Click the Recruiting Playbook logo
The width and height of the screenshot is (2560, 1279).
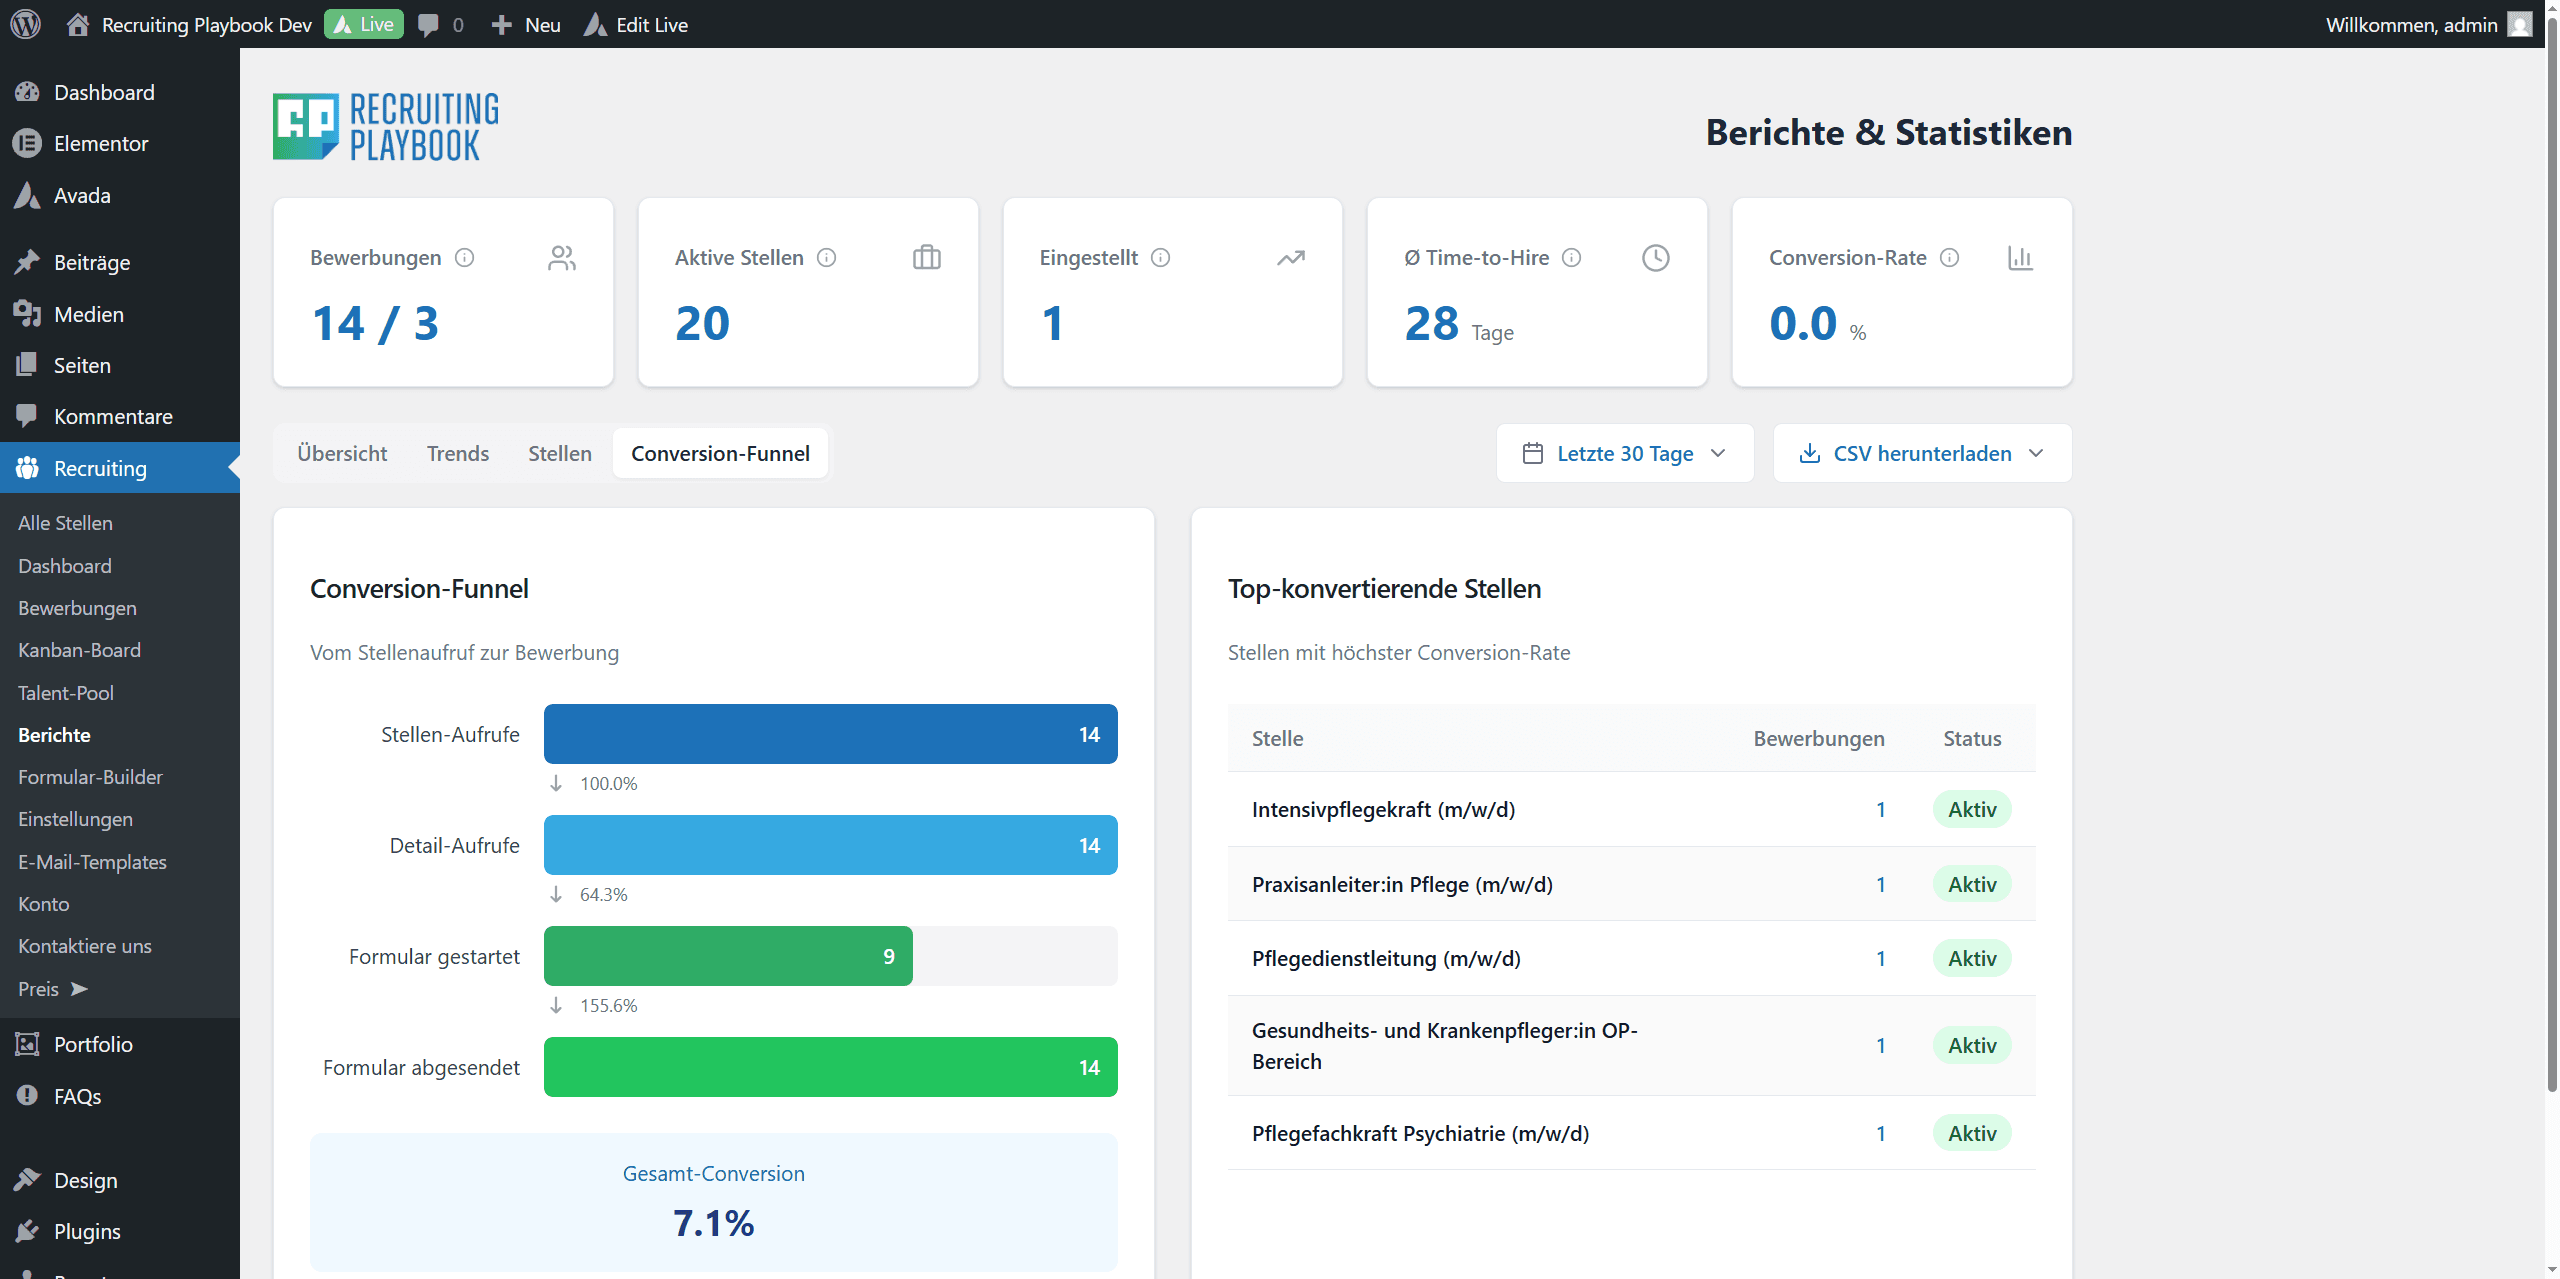click(386, 127)
